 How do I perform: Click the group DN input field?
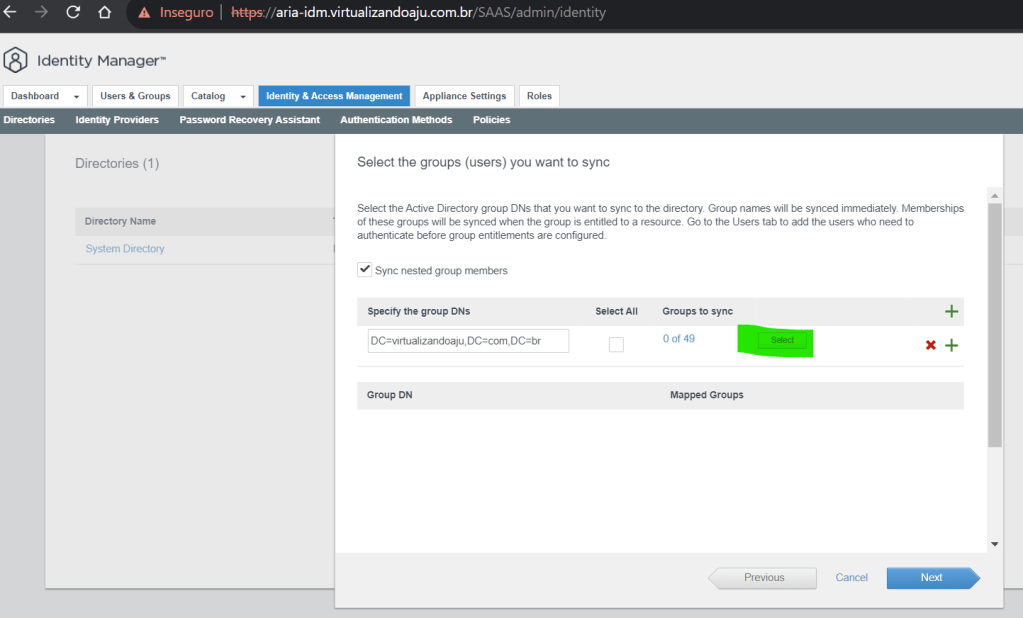tap(468, 341)
